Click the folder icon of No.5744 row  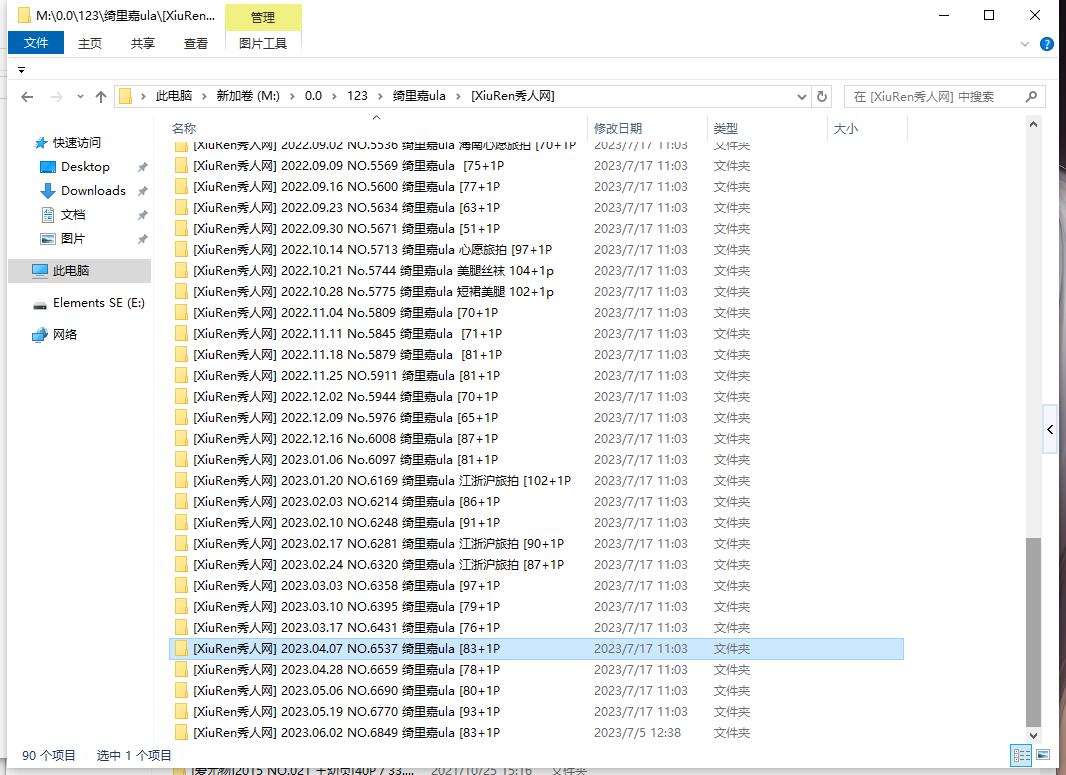181,271
